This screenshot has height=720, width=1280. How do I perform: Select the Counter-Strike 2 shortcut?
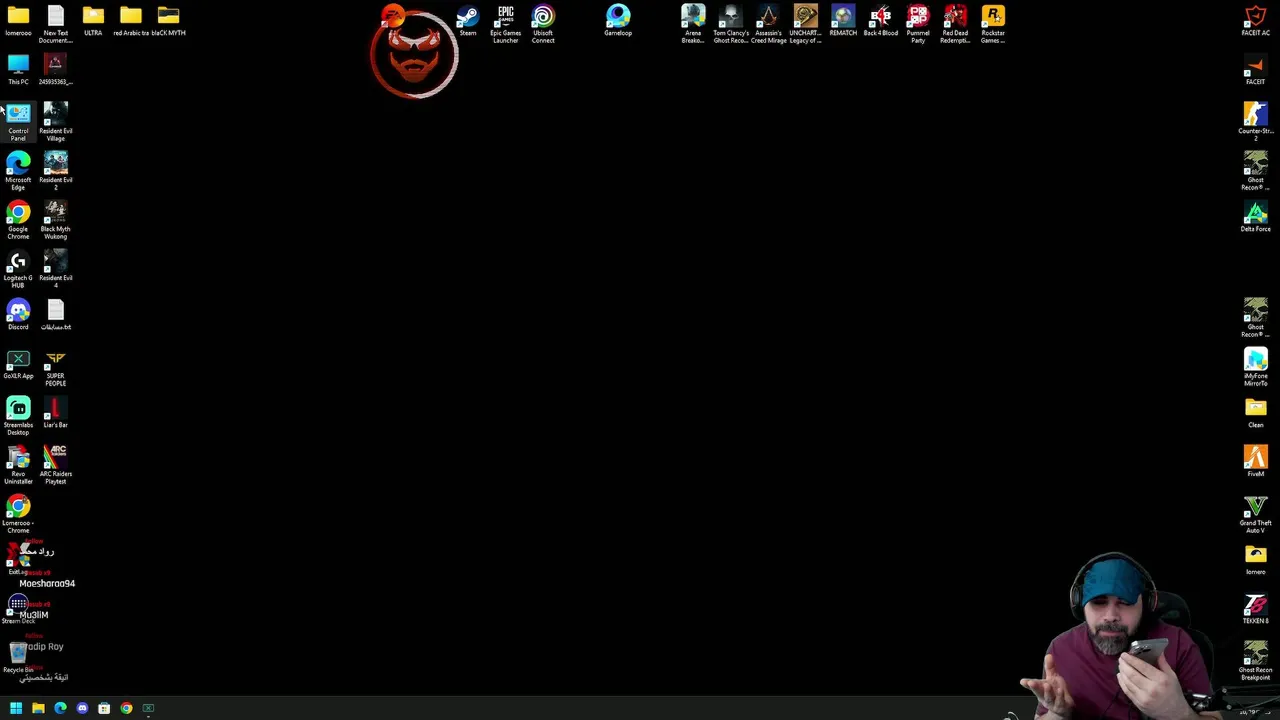[x=1256, y=122]
